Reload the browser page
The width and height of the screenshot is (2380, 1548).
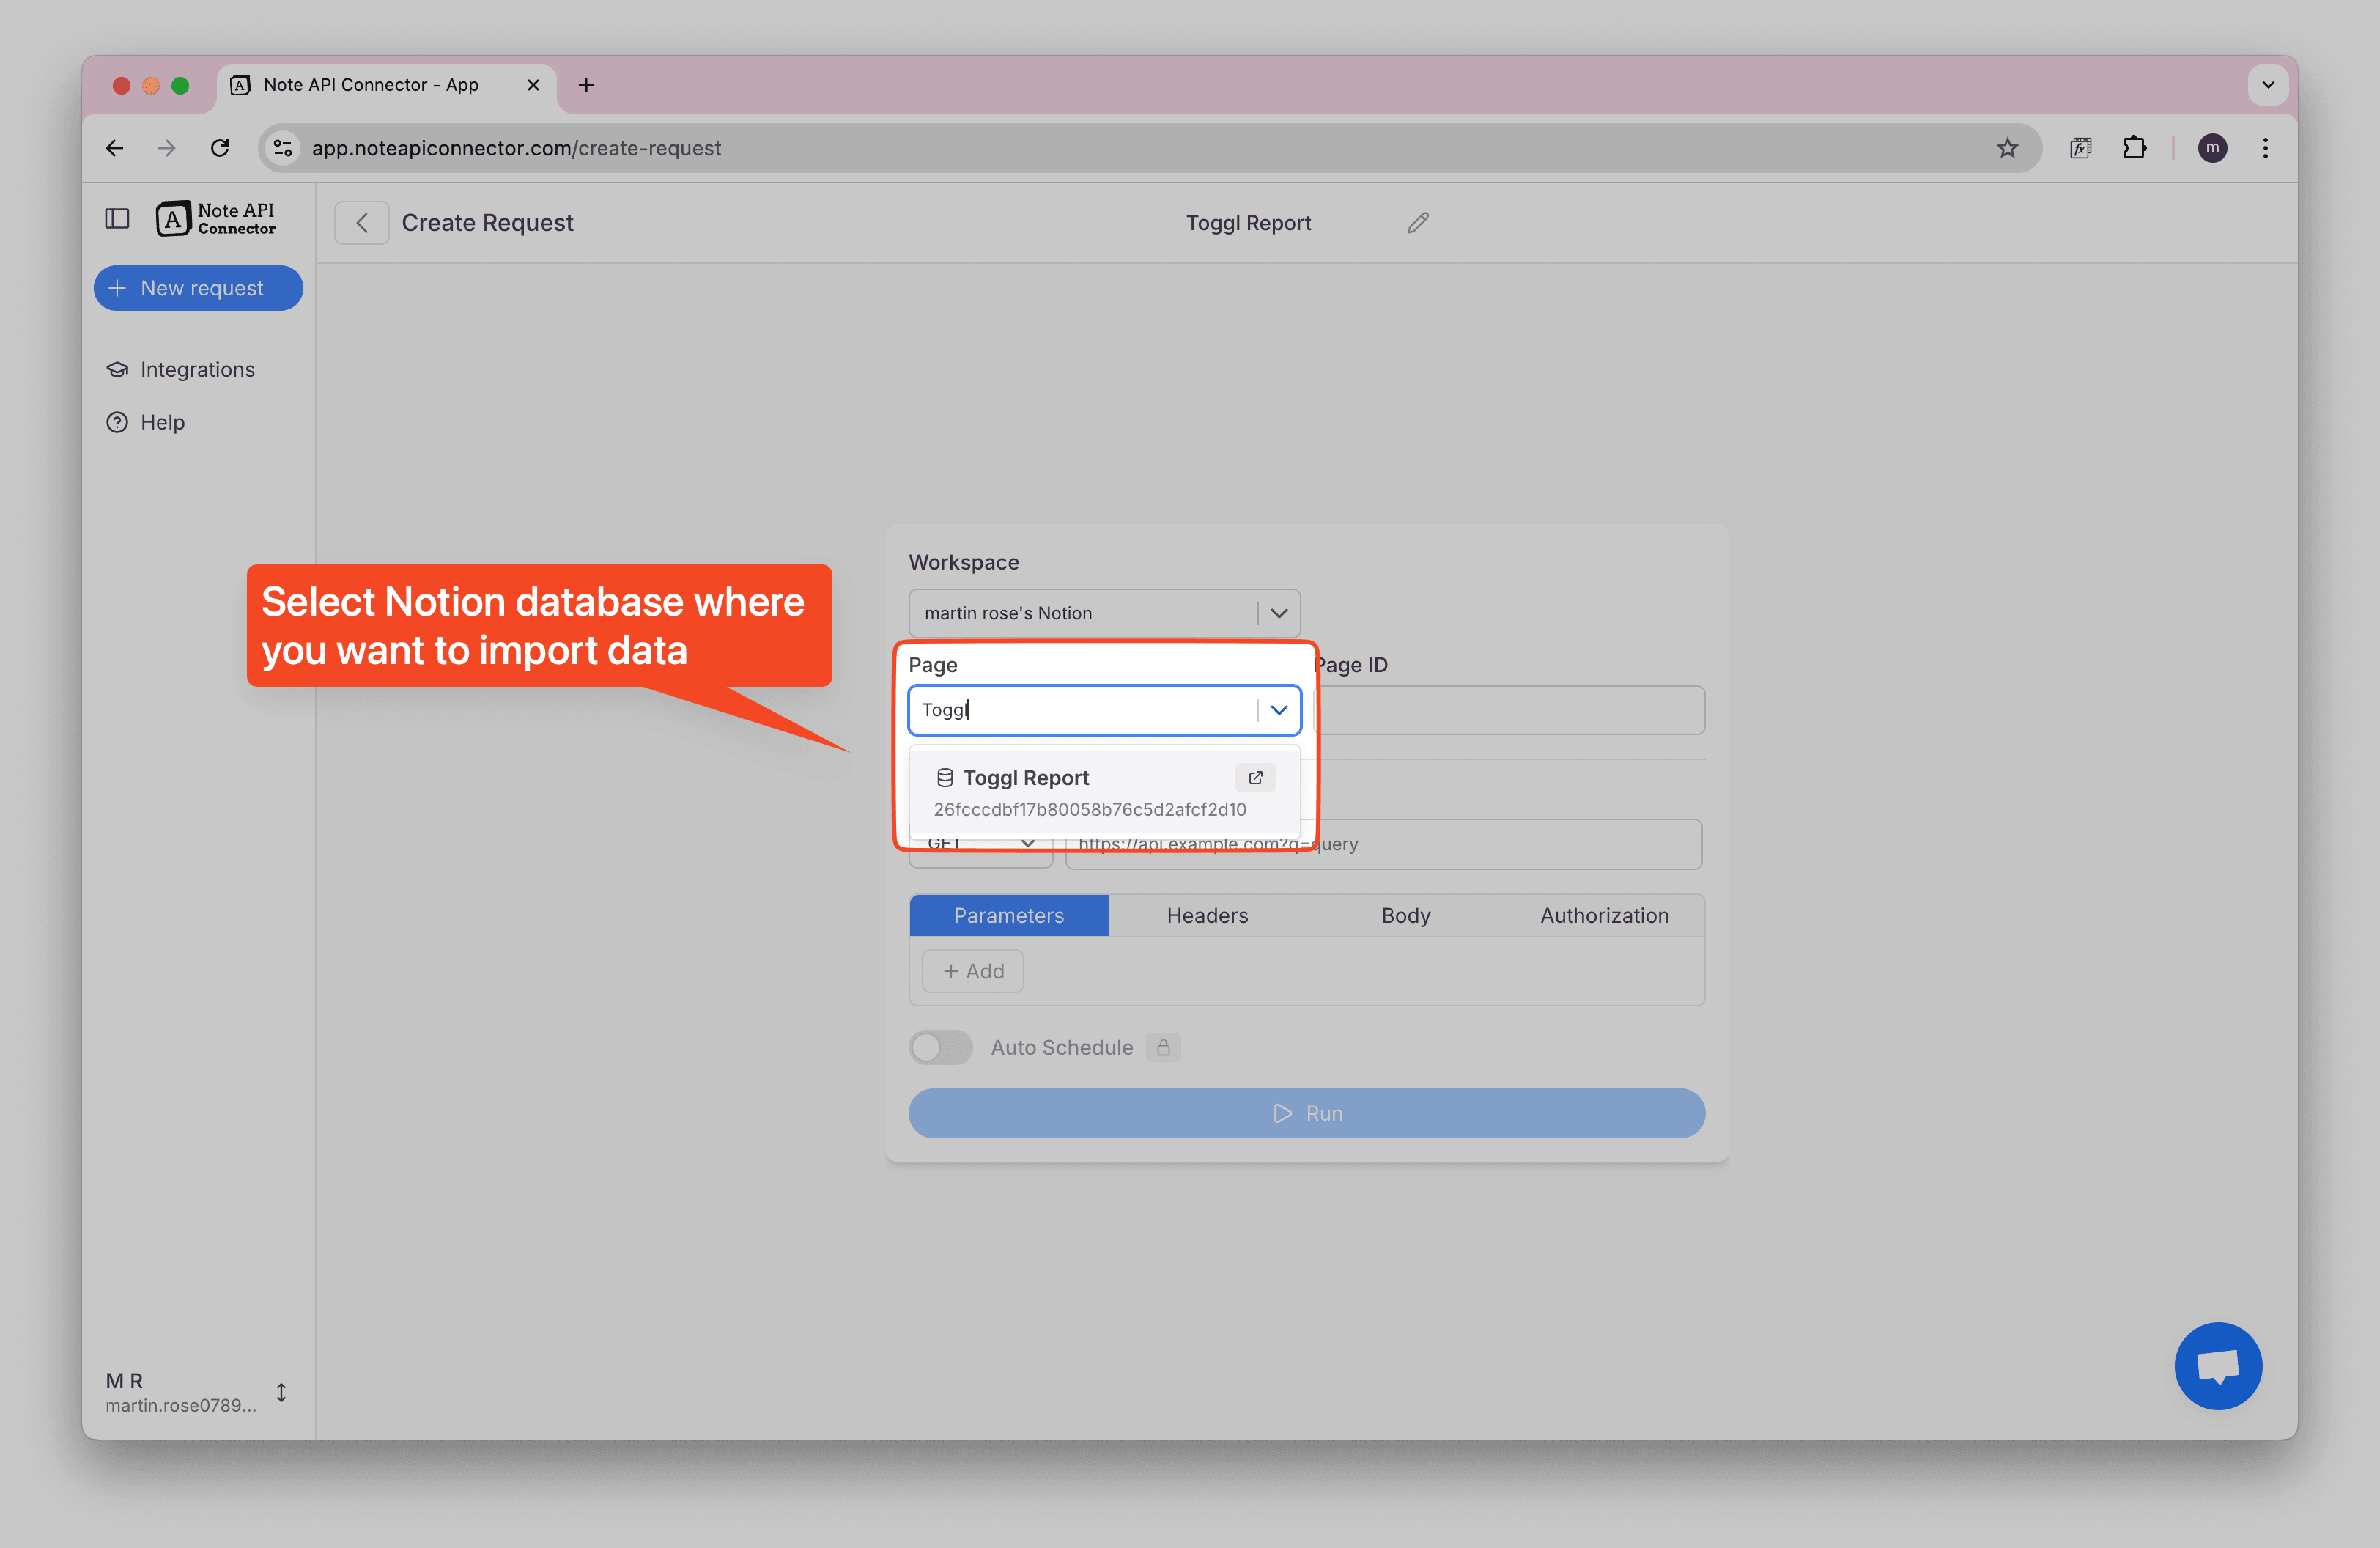click(x=220, y=148)
